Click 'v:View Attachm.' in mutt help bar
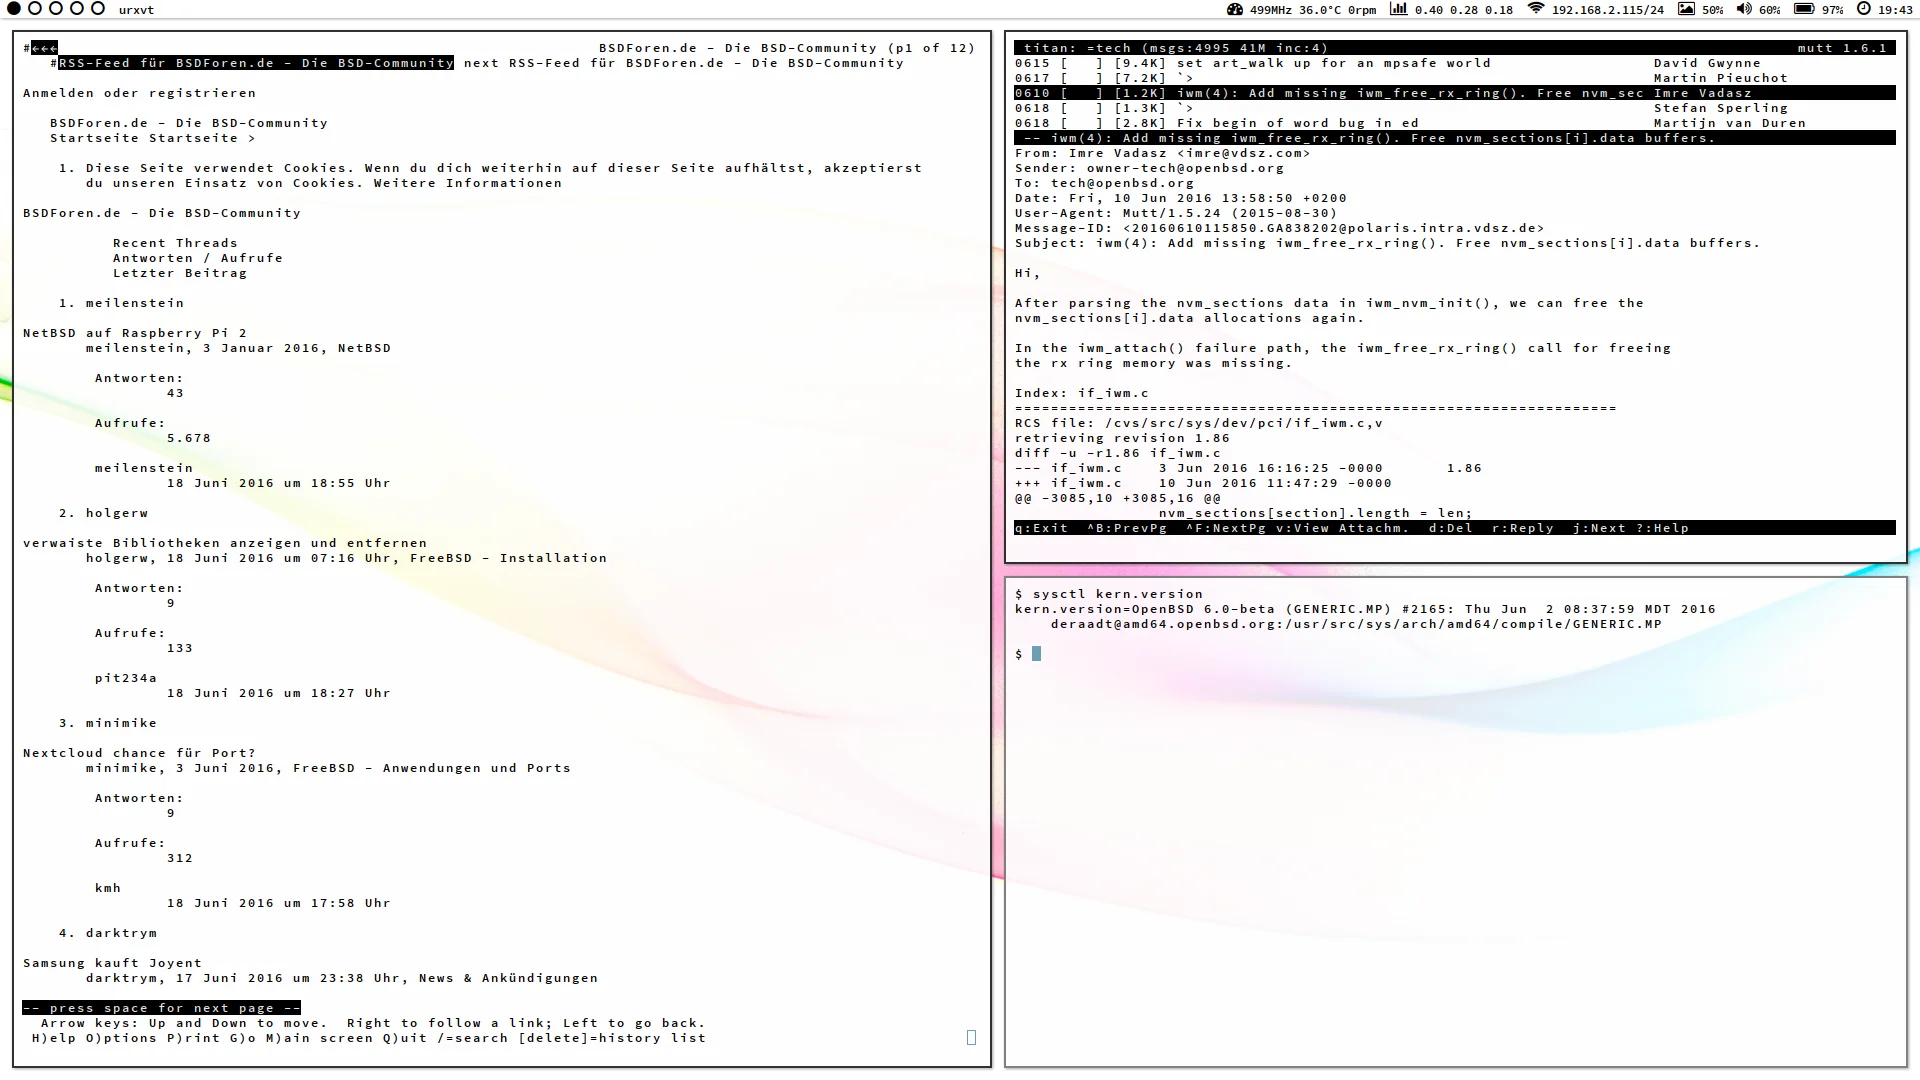This screenshot has height=1080, width=1920. click(x=1342, y=528)
